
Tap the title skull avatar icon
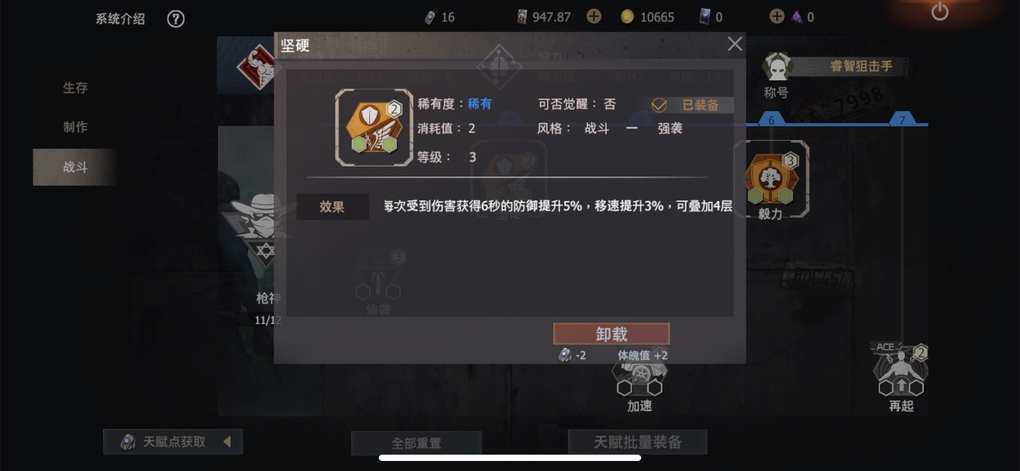point(777,66)
